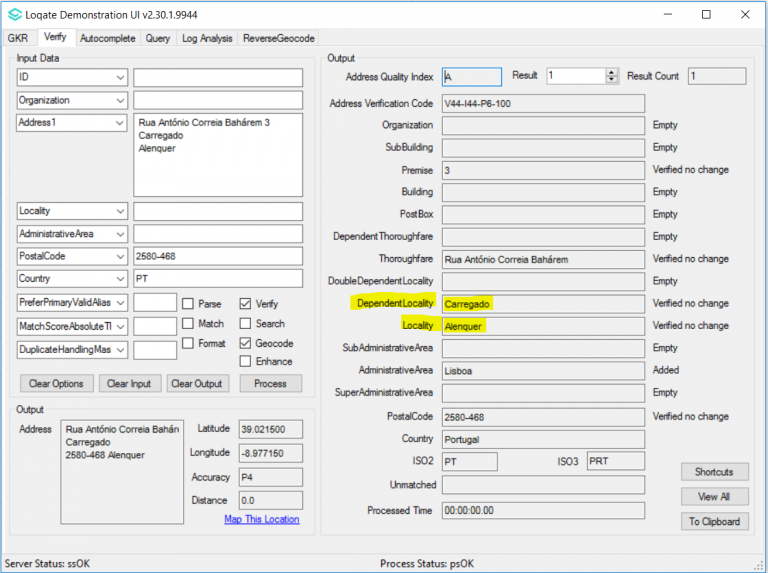Click the Loqate logo icon in title bar
768x573 pixels.
tap(14, 14)
